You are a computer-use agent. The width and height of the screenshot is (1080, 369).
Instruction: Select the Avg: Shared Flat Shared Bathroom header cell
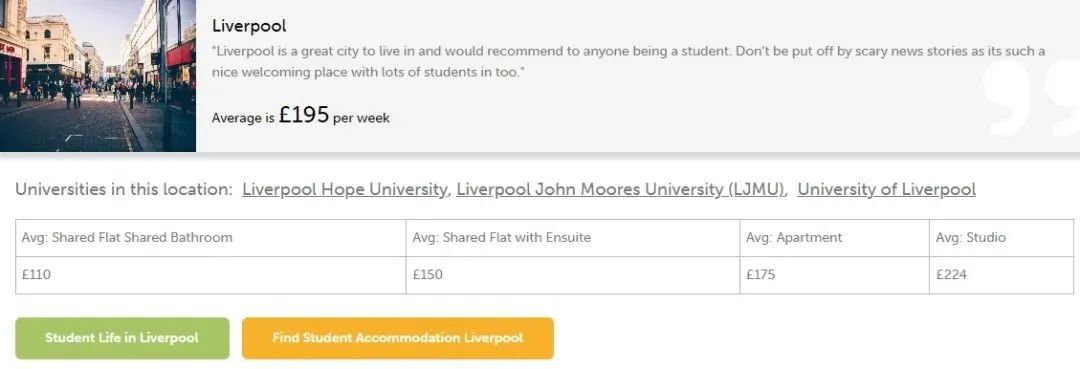[x=211, y=238]
